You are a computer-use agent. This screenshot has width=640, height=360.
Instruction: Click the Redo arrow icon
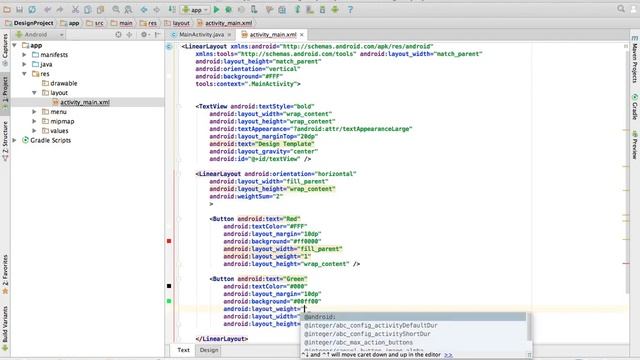(x=60, y=9)
